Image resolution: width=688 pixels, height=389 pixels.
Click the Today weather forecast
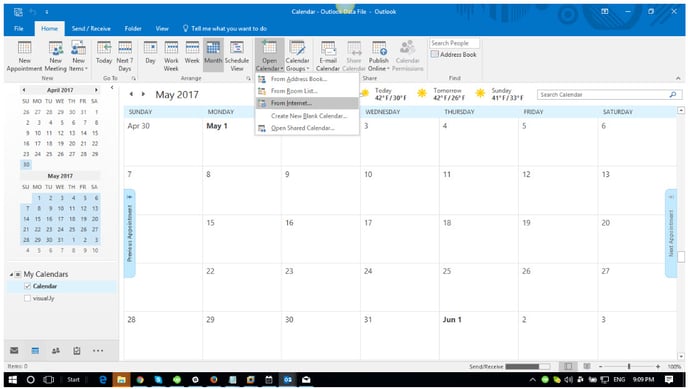pyautogui.click(x=384, y=94)
